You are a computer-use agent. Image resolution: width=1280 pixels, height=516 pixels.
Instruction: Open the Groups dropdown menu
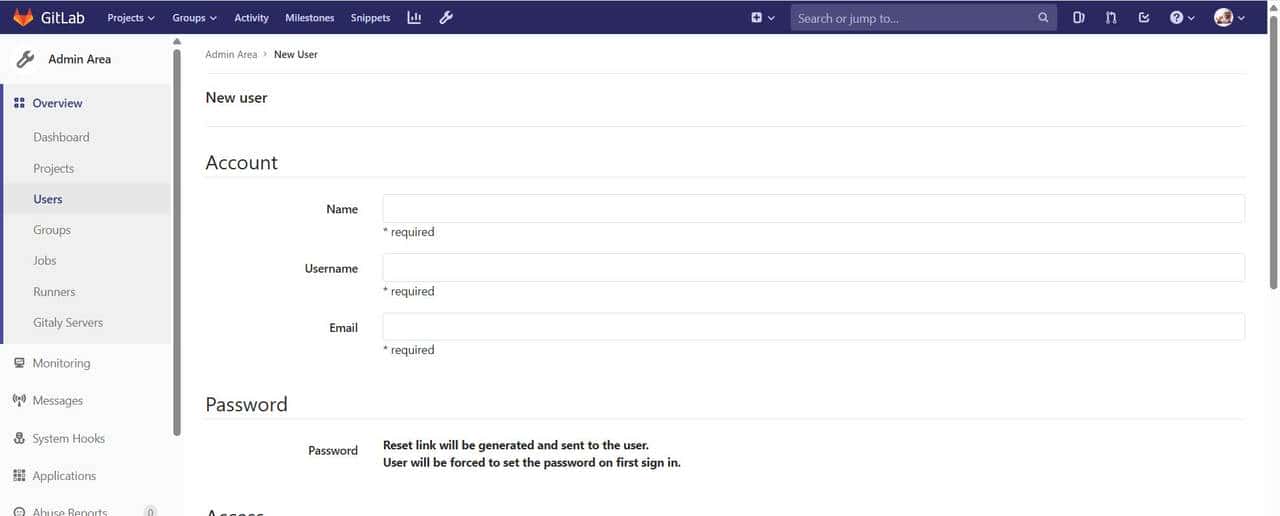pos(194,18)
